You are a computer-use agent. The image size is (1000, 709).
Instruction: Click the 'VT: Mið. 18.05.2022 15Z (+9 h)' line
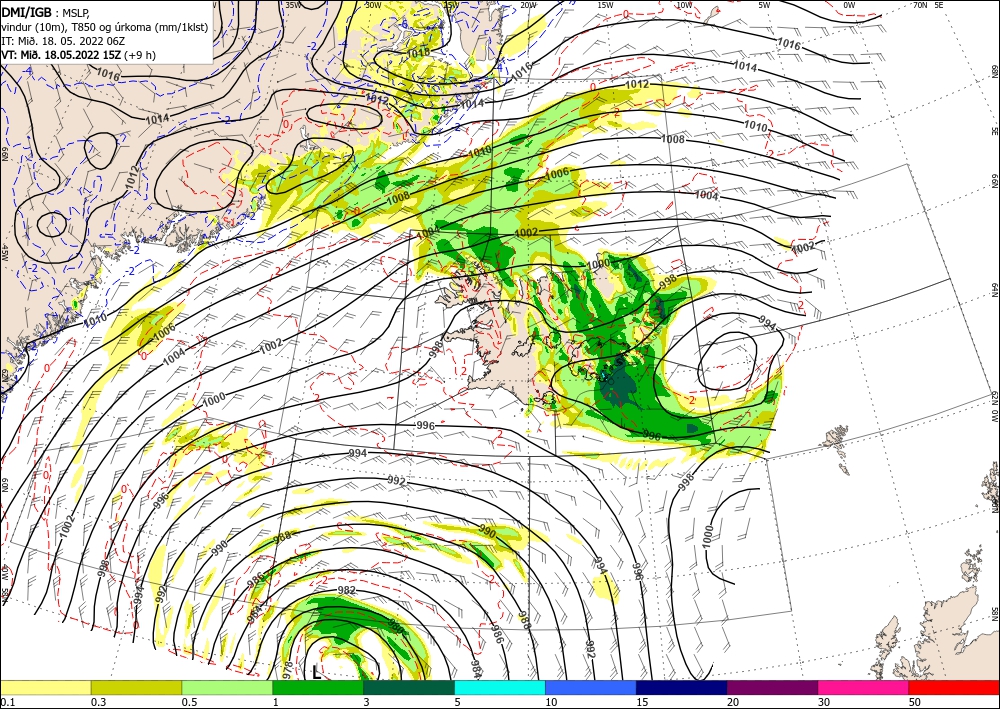point(78,55)
